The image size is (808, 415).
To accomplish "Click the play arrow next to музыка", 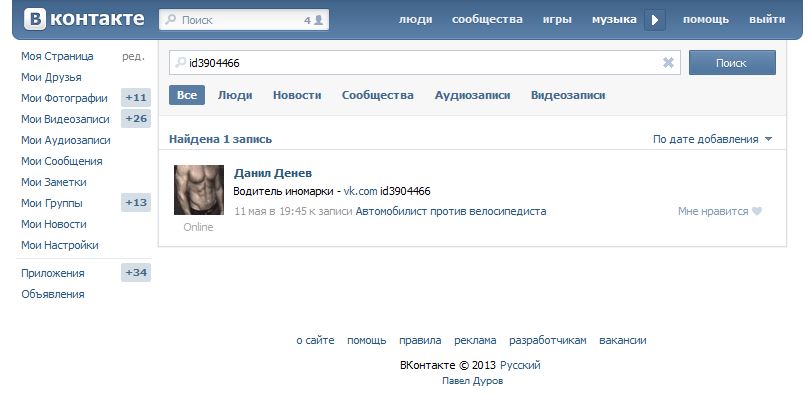I will point(655,20).
